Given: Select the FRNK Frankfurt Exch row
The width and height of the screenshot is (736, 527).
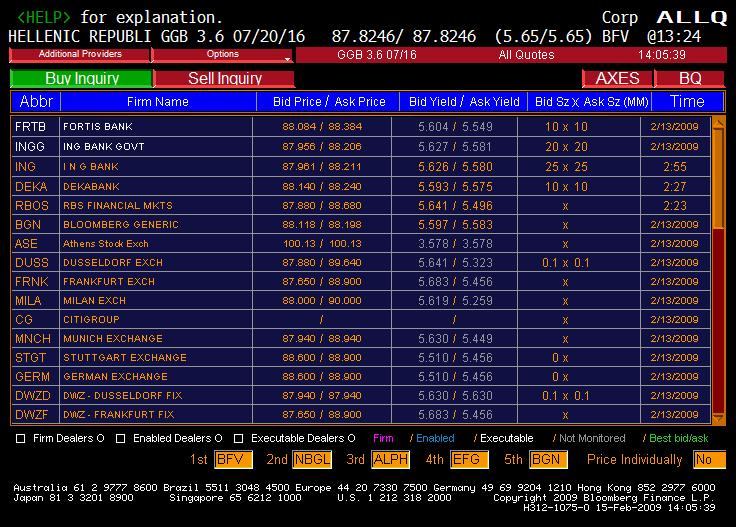Looking at the screenshot, I should click(x=361, y=282).
